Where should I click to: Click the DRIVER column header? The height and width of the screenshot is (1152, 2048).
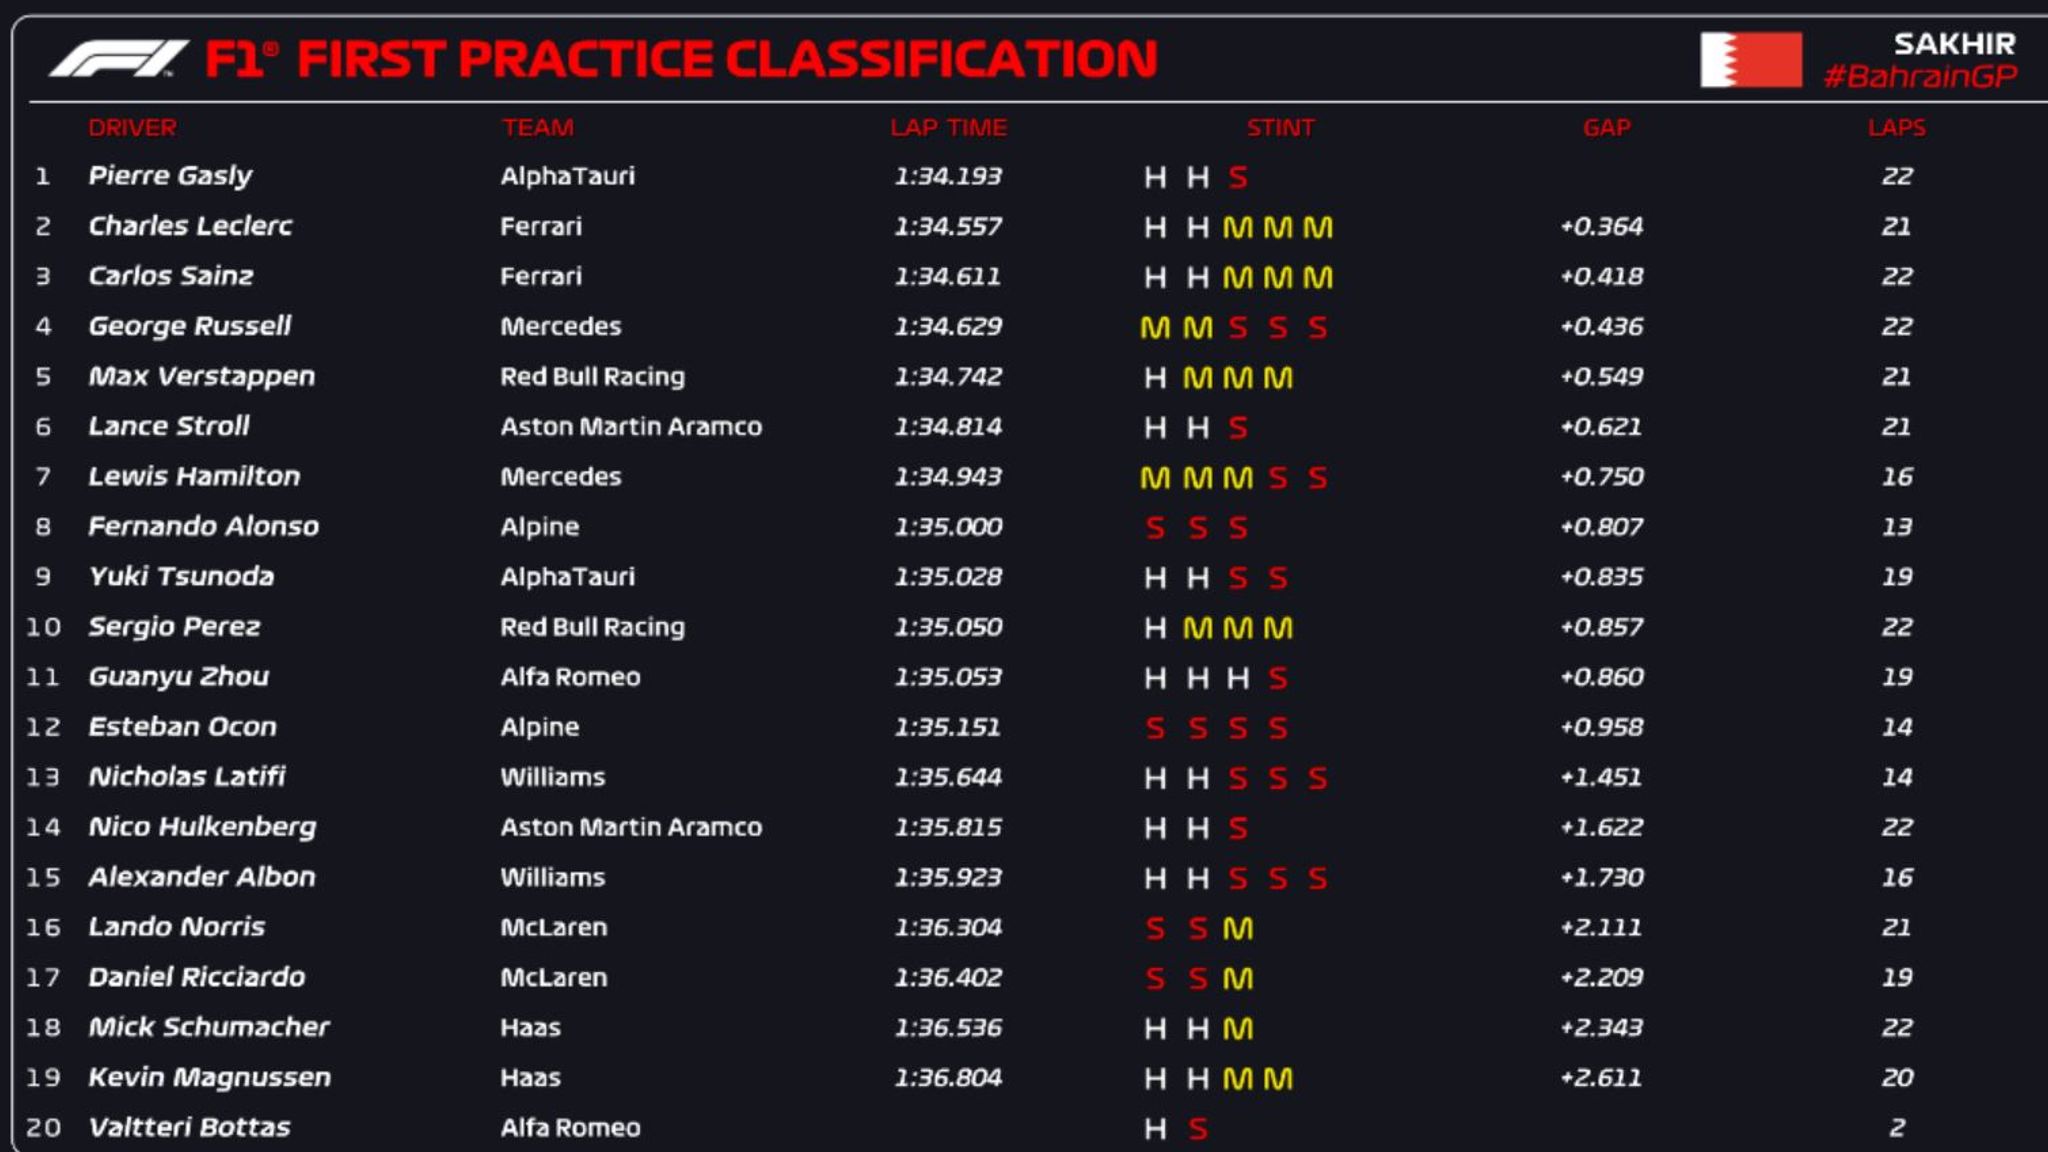pos(132,128)
